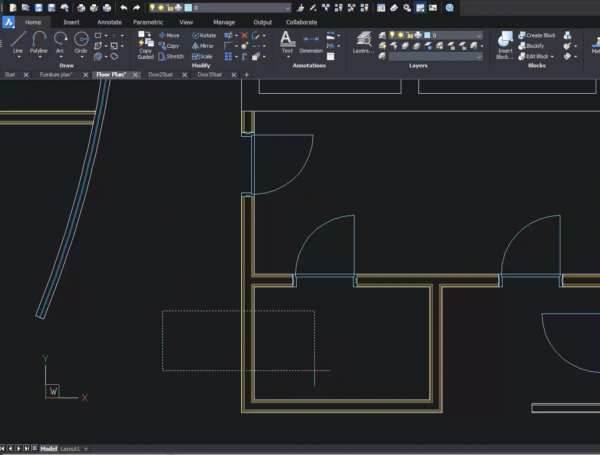Screen dimensions: 600x455
Task: Click the Mirror button in Modify panel
Action: coord(202,46)
